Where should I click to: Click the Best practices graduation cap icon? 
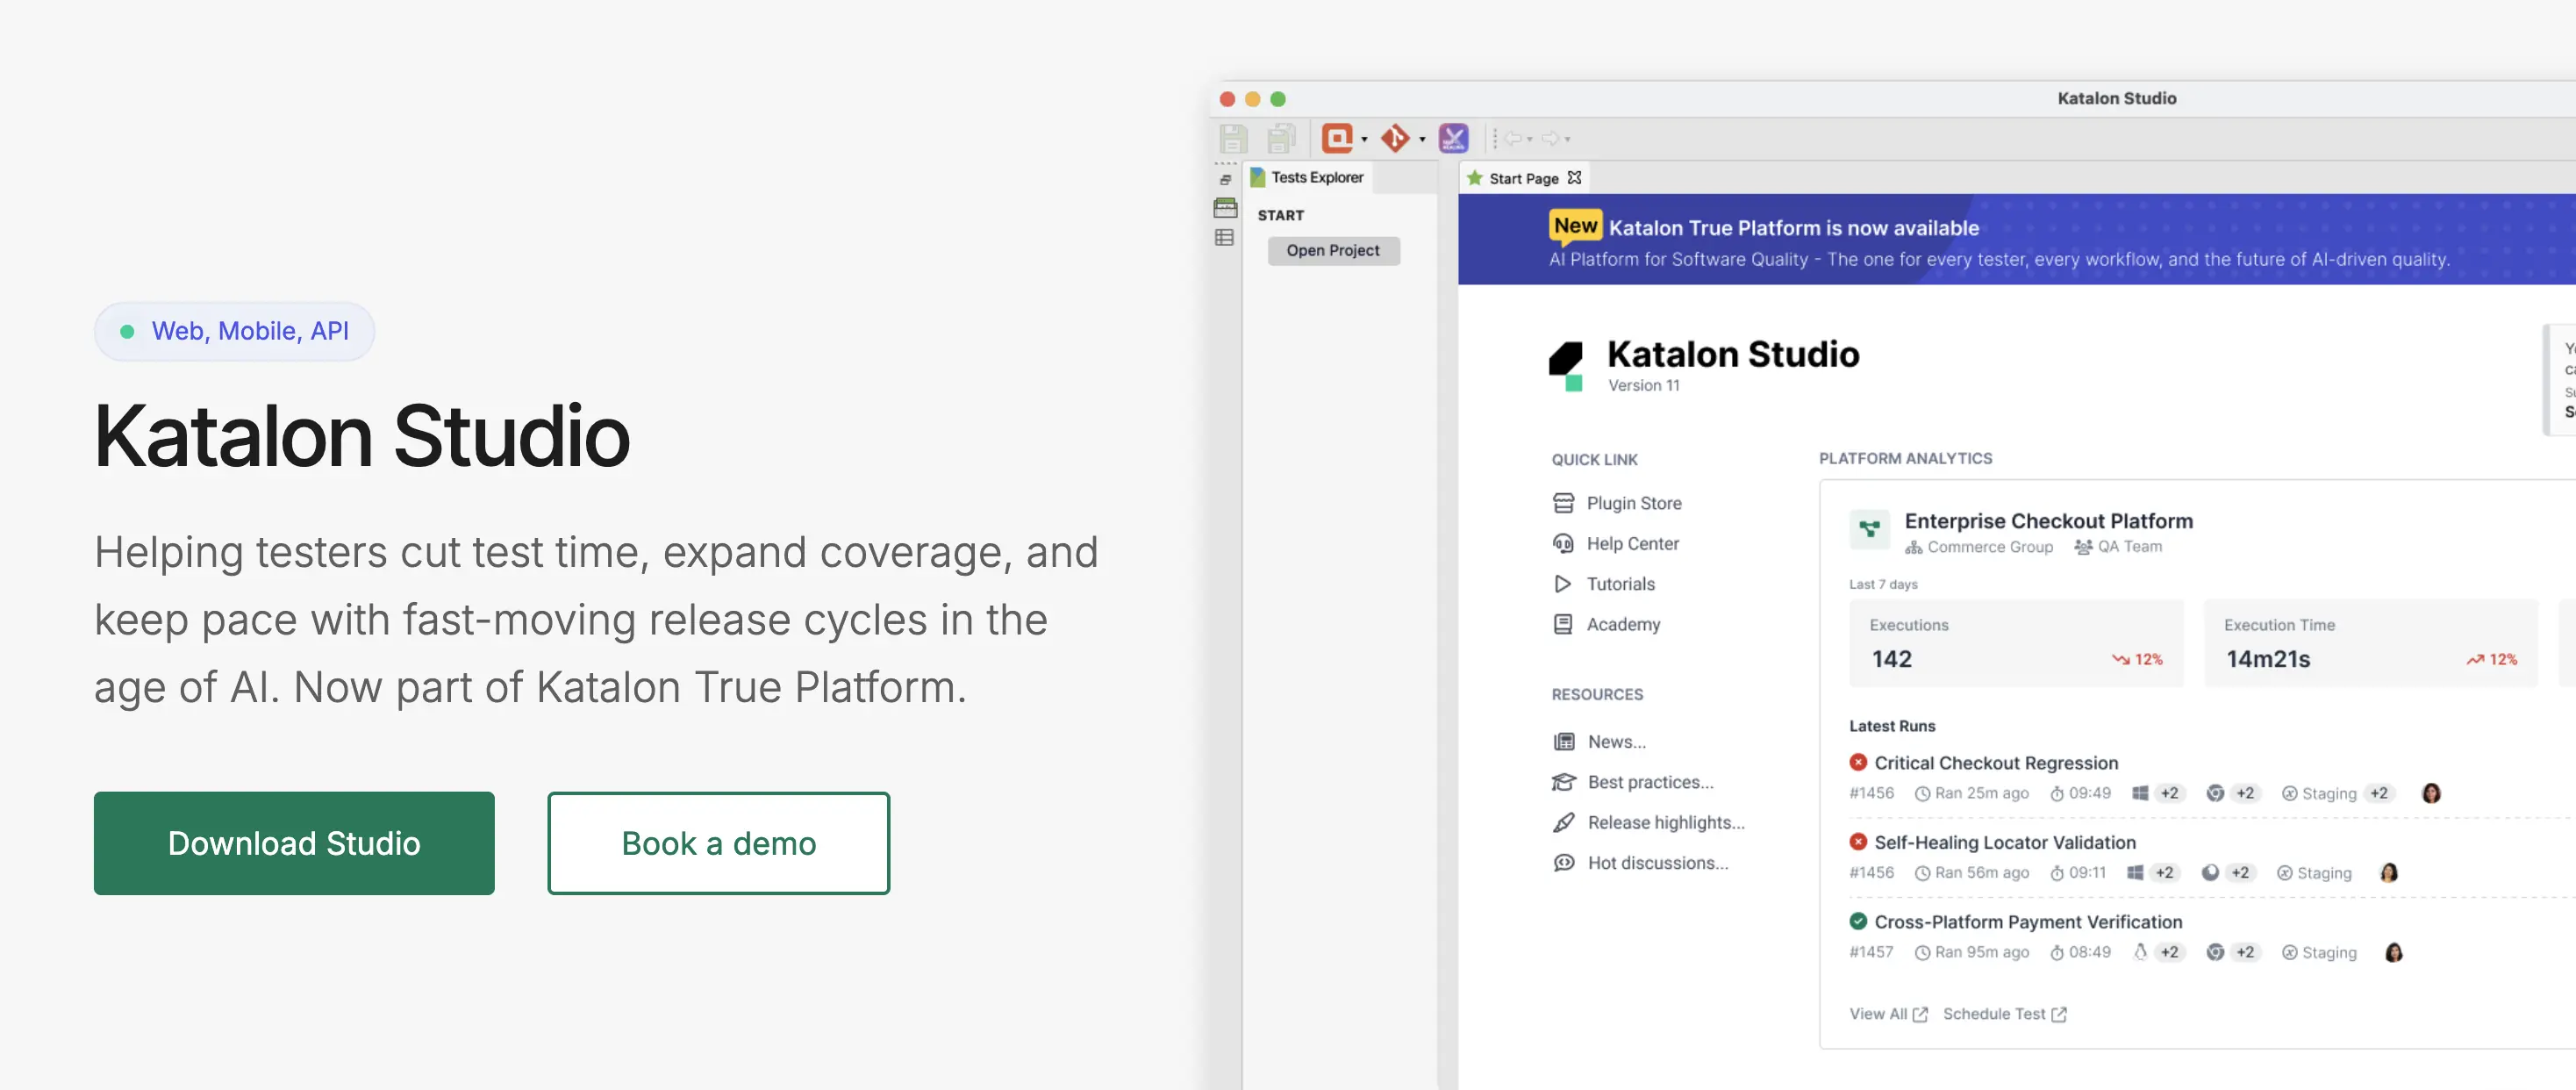tap(1564, 782)
